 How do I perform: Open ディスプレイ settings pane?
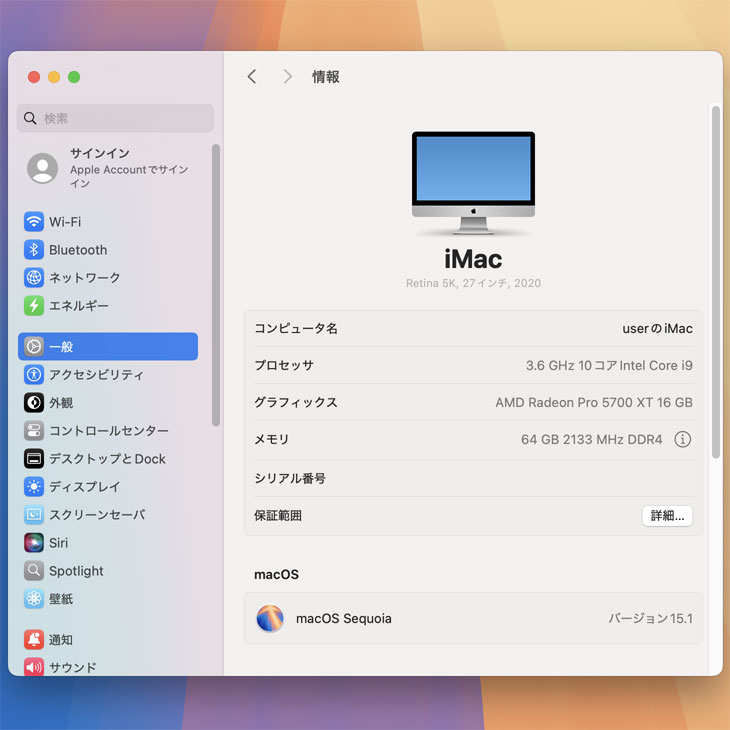(84, 487)
